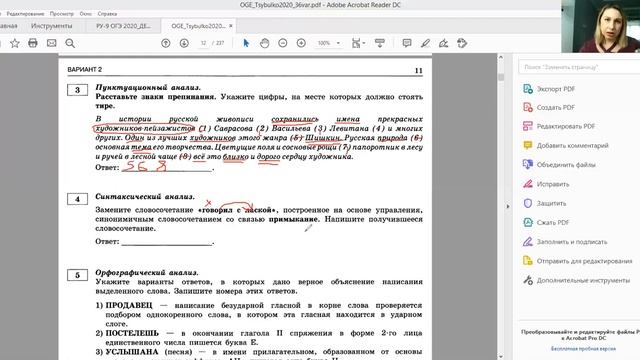Screen dimensions: 640x360
Task: Switch to the Инструменты tab
Action: [x=51, y=26]
